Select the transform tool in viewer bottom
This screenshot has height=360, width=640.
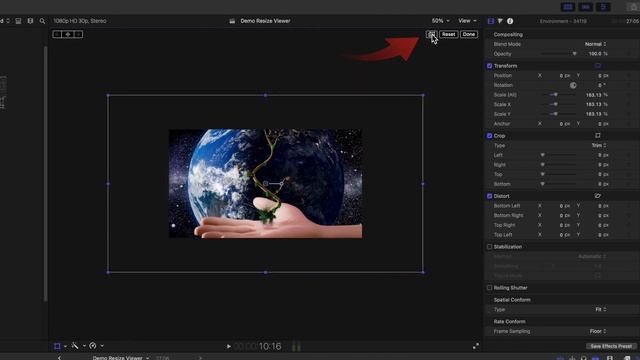pyautogui.click(x=57, y=346)
